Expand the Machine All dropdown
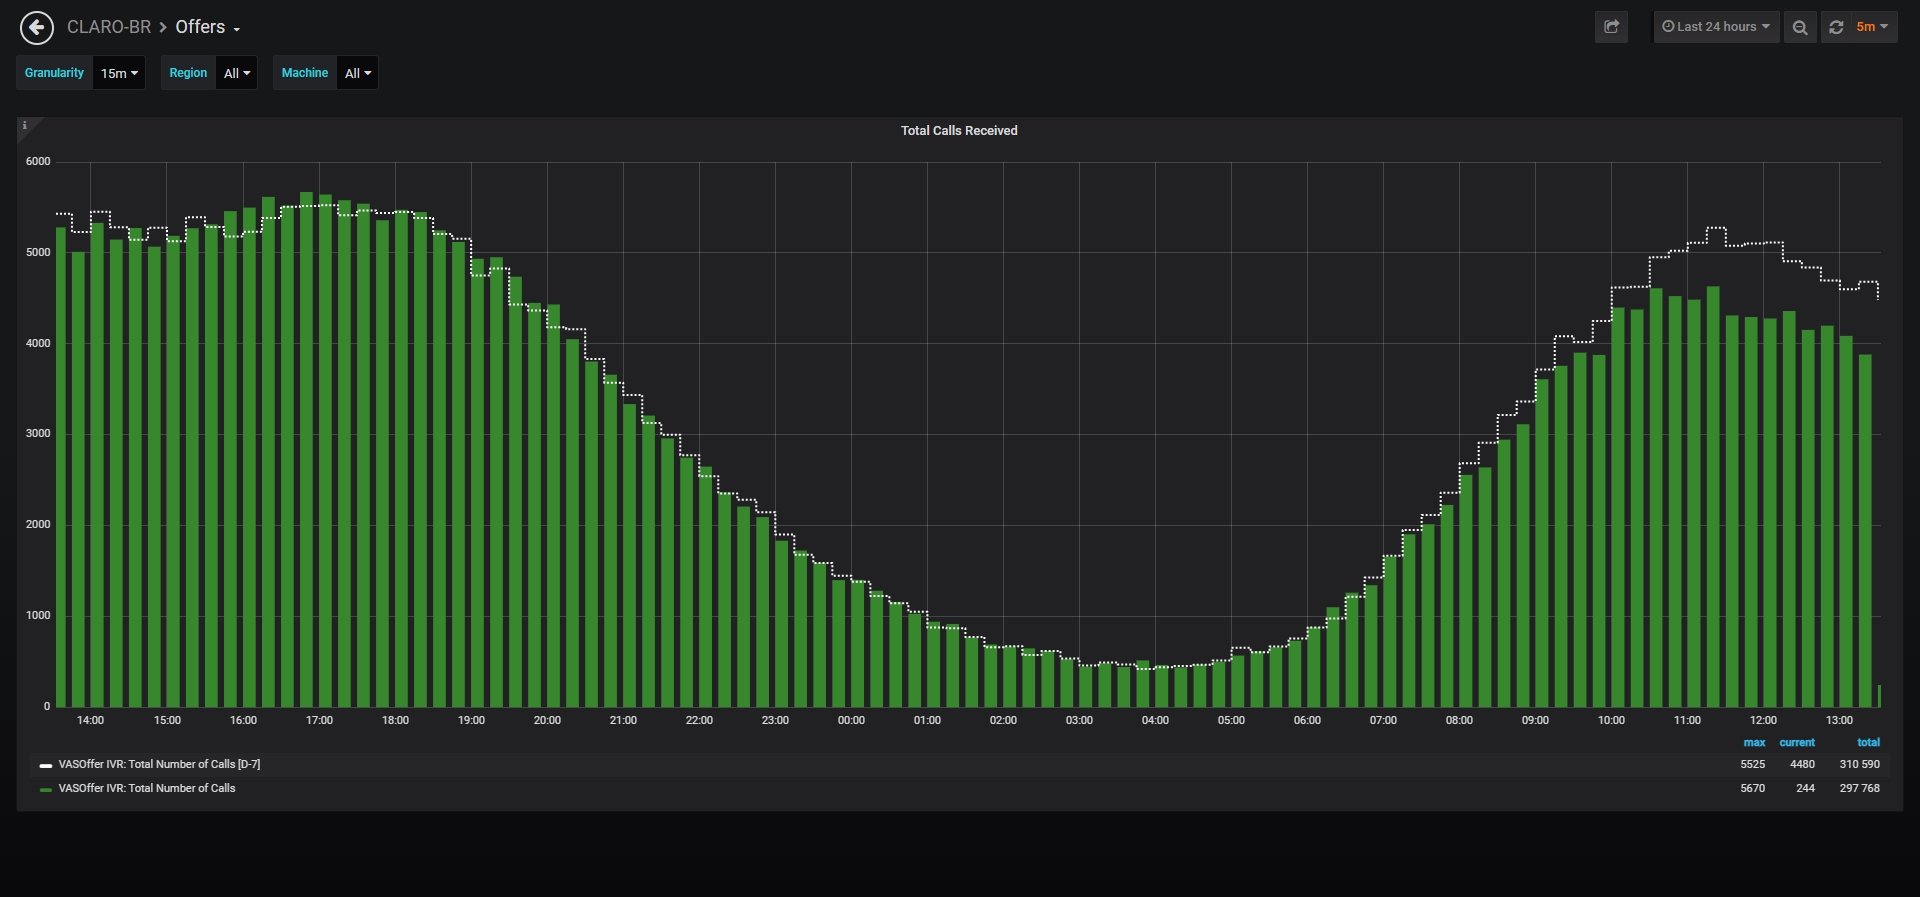The width and height of the screenshot is (1920, 897). pyautogui.click(x=358, y=73)
